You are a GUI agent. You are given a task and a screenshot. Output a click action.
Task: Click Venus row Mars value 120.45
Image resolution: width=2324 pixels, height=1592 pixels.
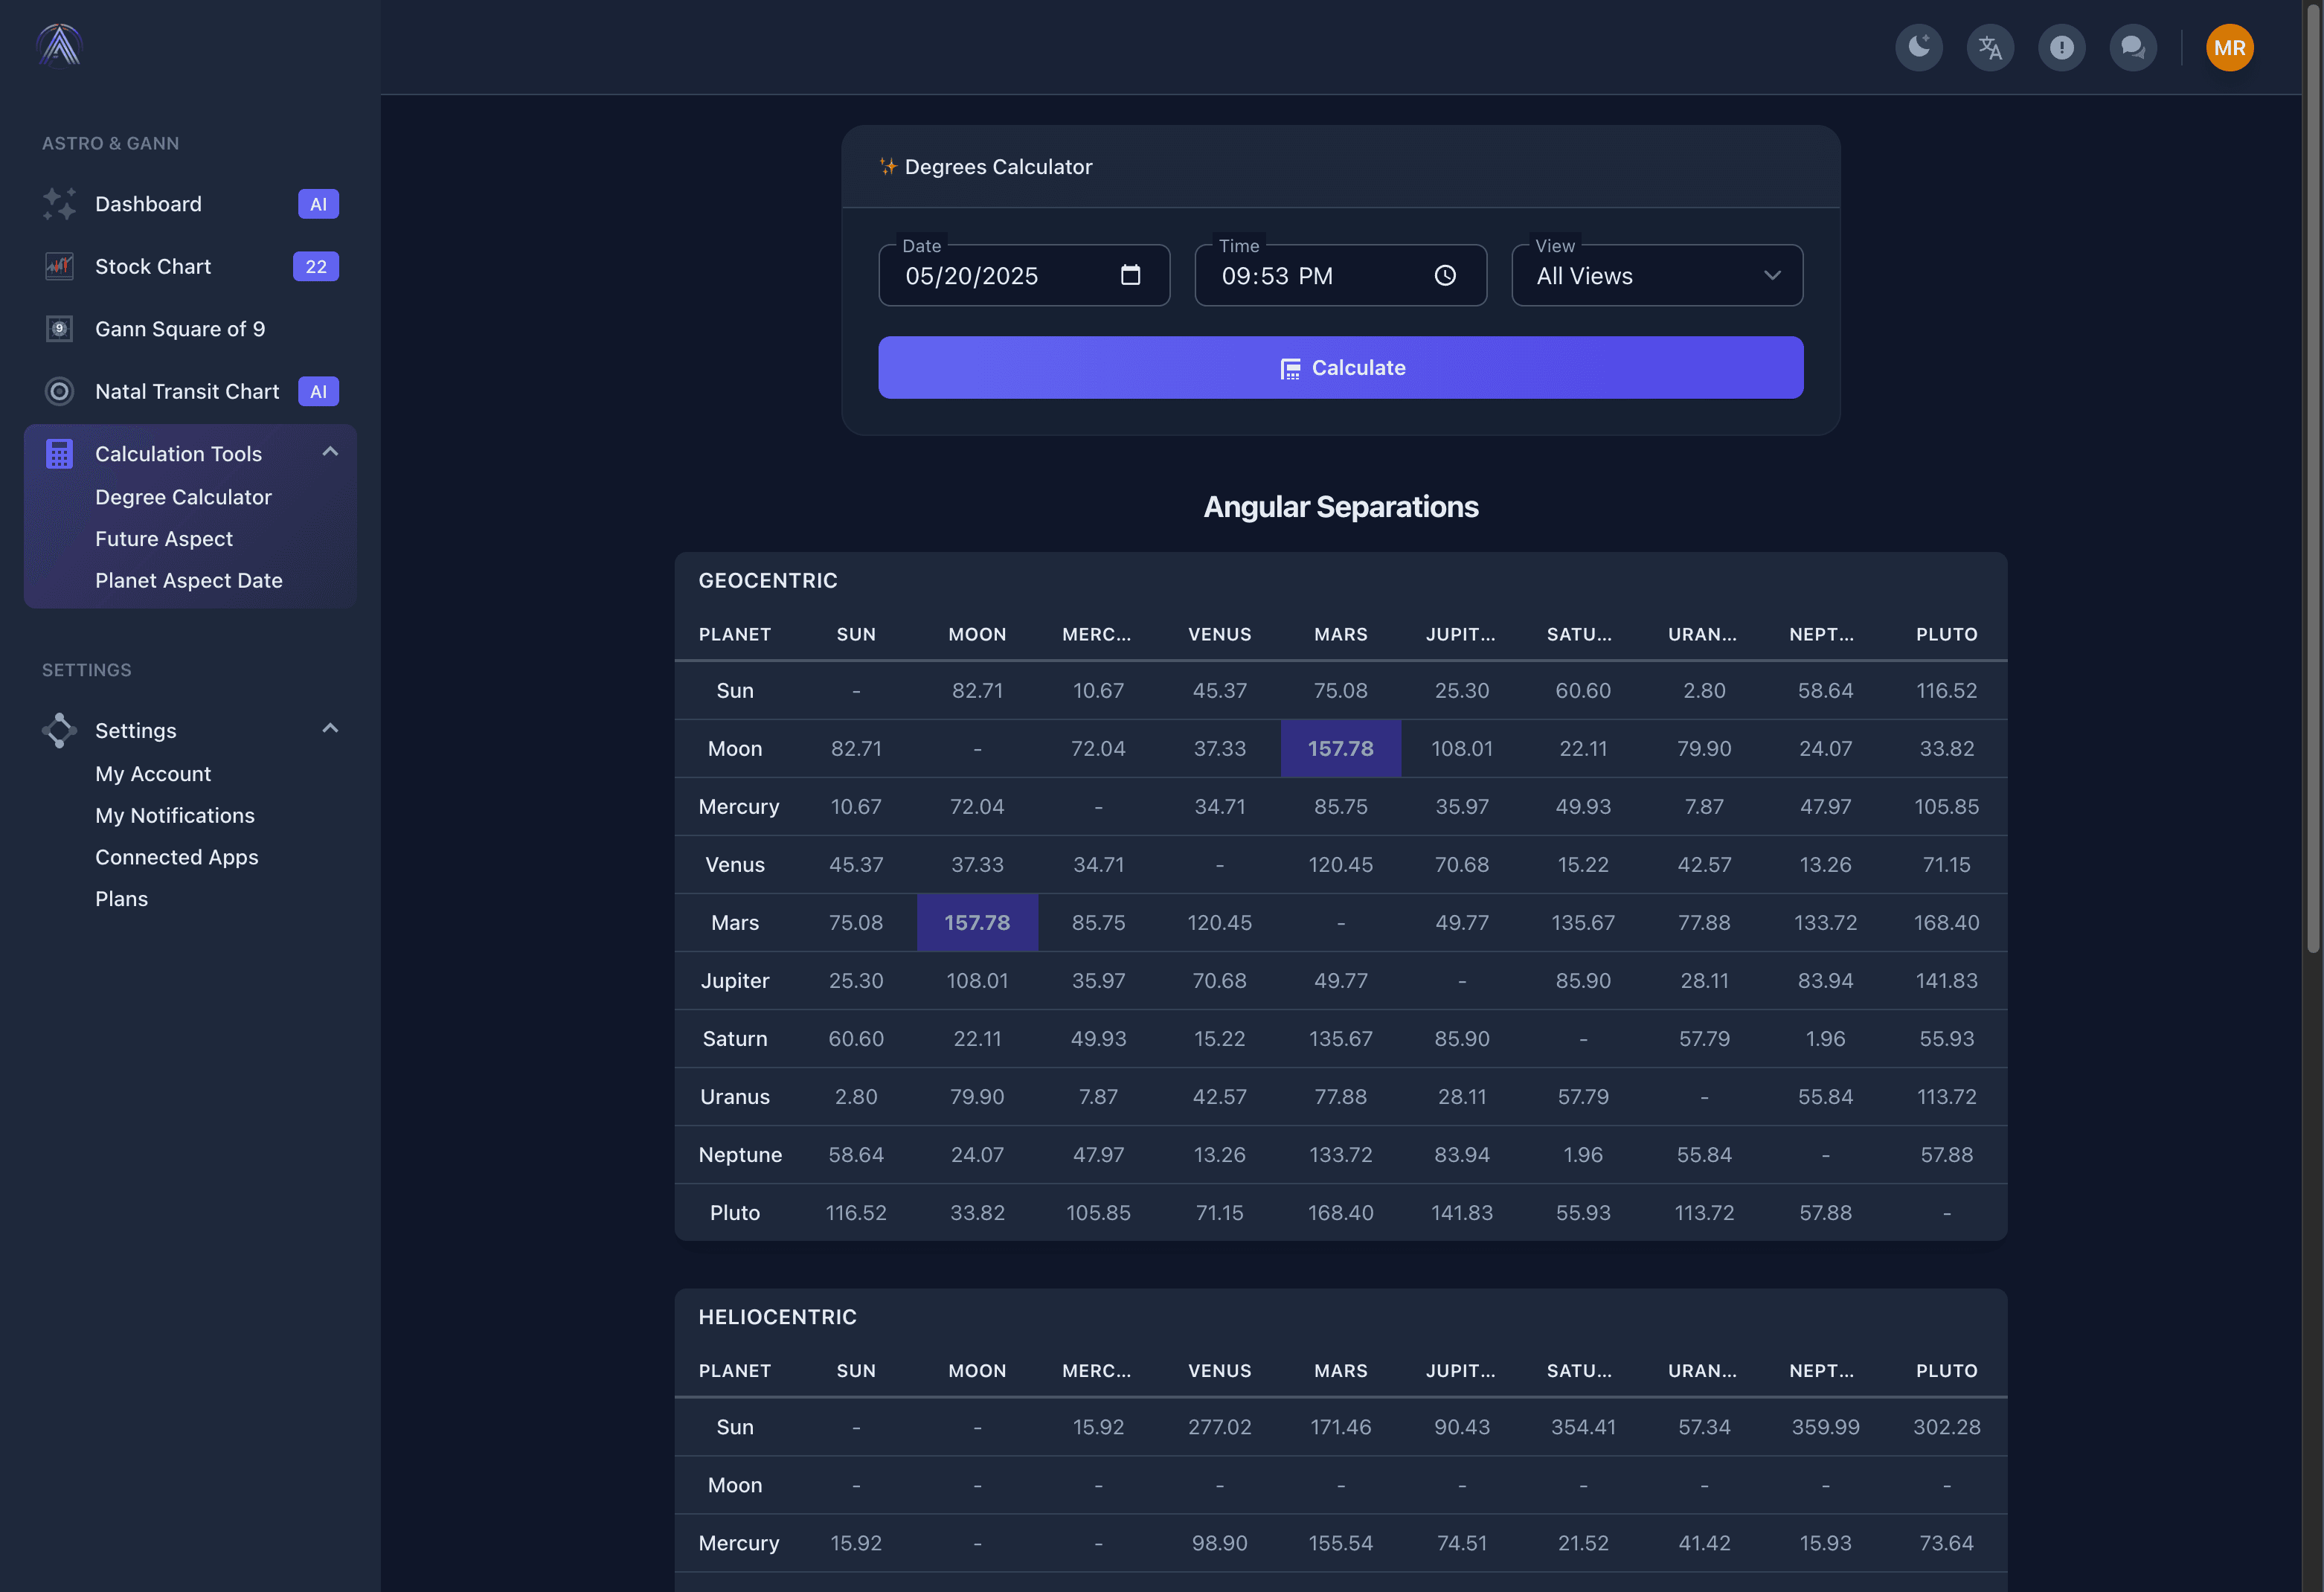[1340, 864]
